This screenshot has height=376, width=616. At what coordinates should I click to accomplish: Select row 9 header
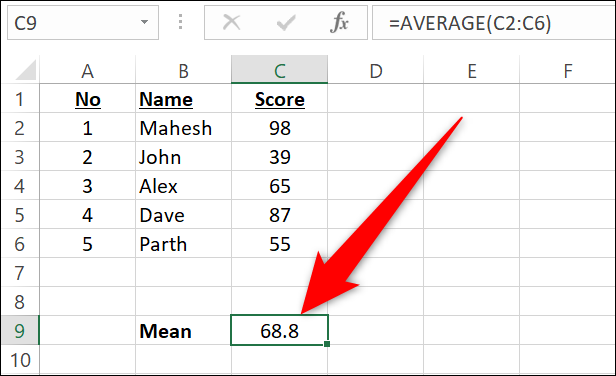pos(20,330)
